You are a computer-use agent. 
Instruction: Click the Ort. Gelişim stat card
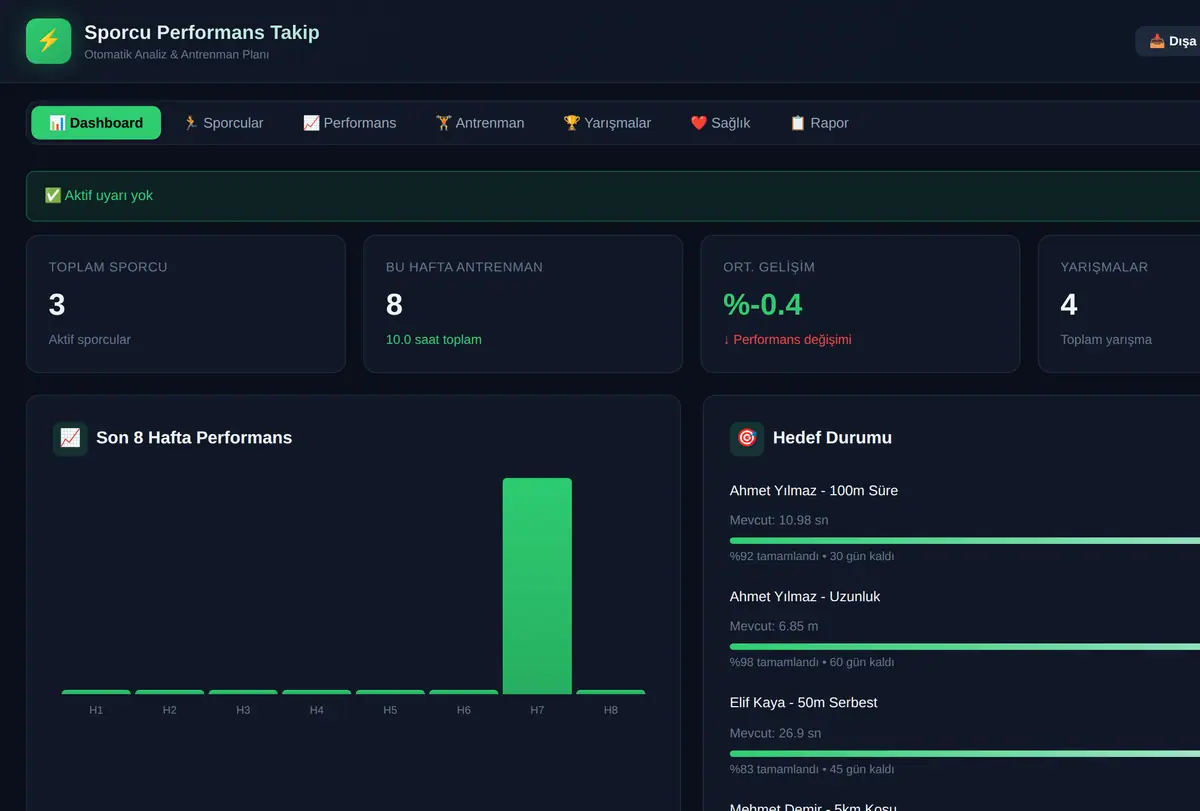(860, 304)
